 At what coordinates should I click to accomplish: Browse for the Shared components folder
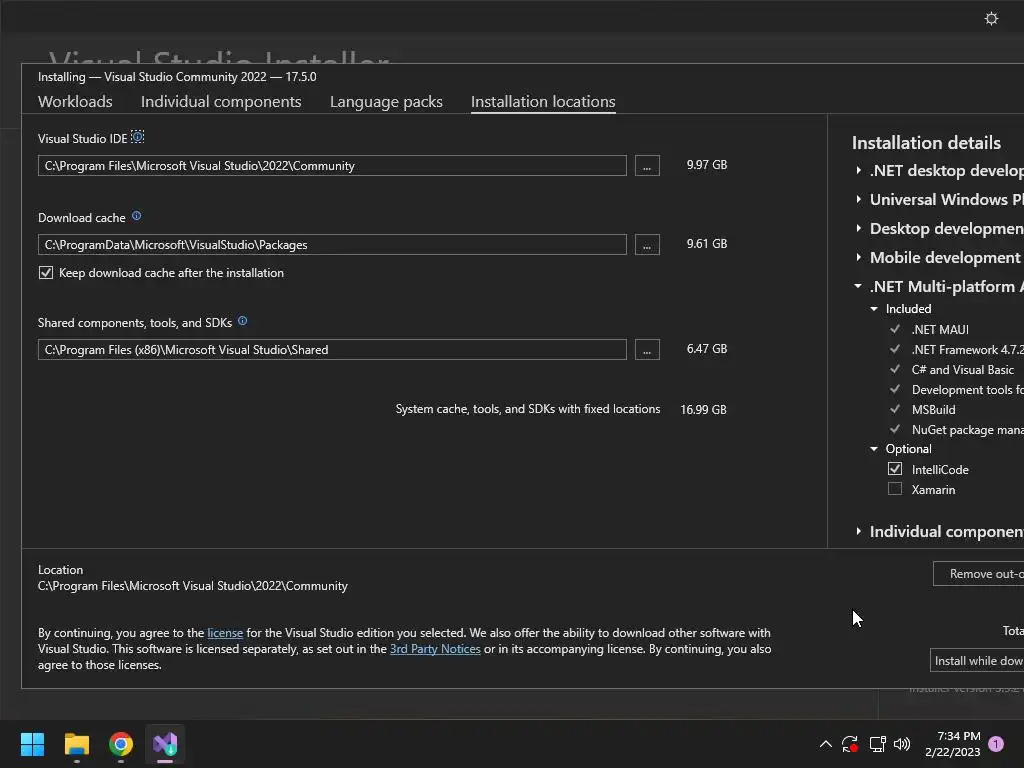[x=647, y=350]
